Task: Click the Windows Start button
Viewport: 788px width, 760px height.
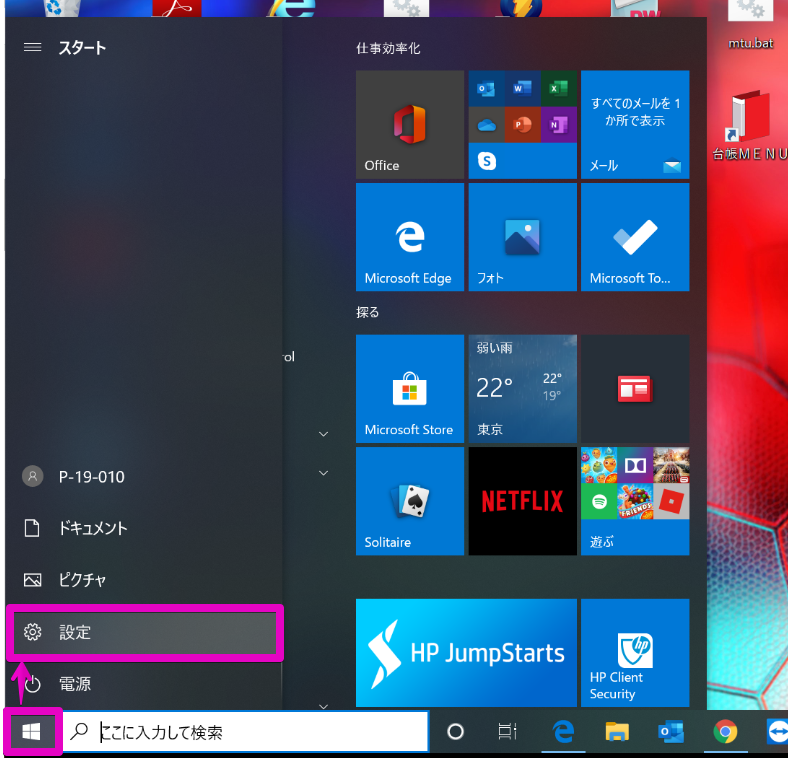Action: (x=31, y=731)
